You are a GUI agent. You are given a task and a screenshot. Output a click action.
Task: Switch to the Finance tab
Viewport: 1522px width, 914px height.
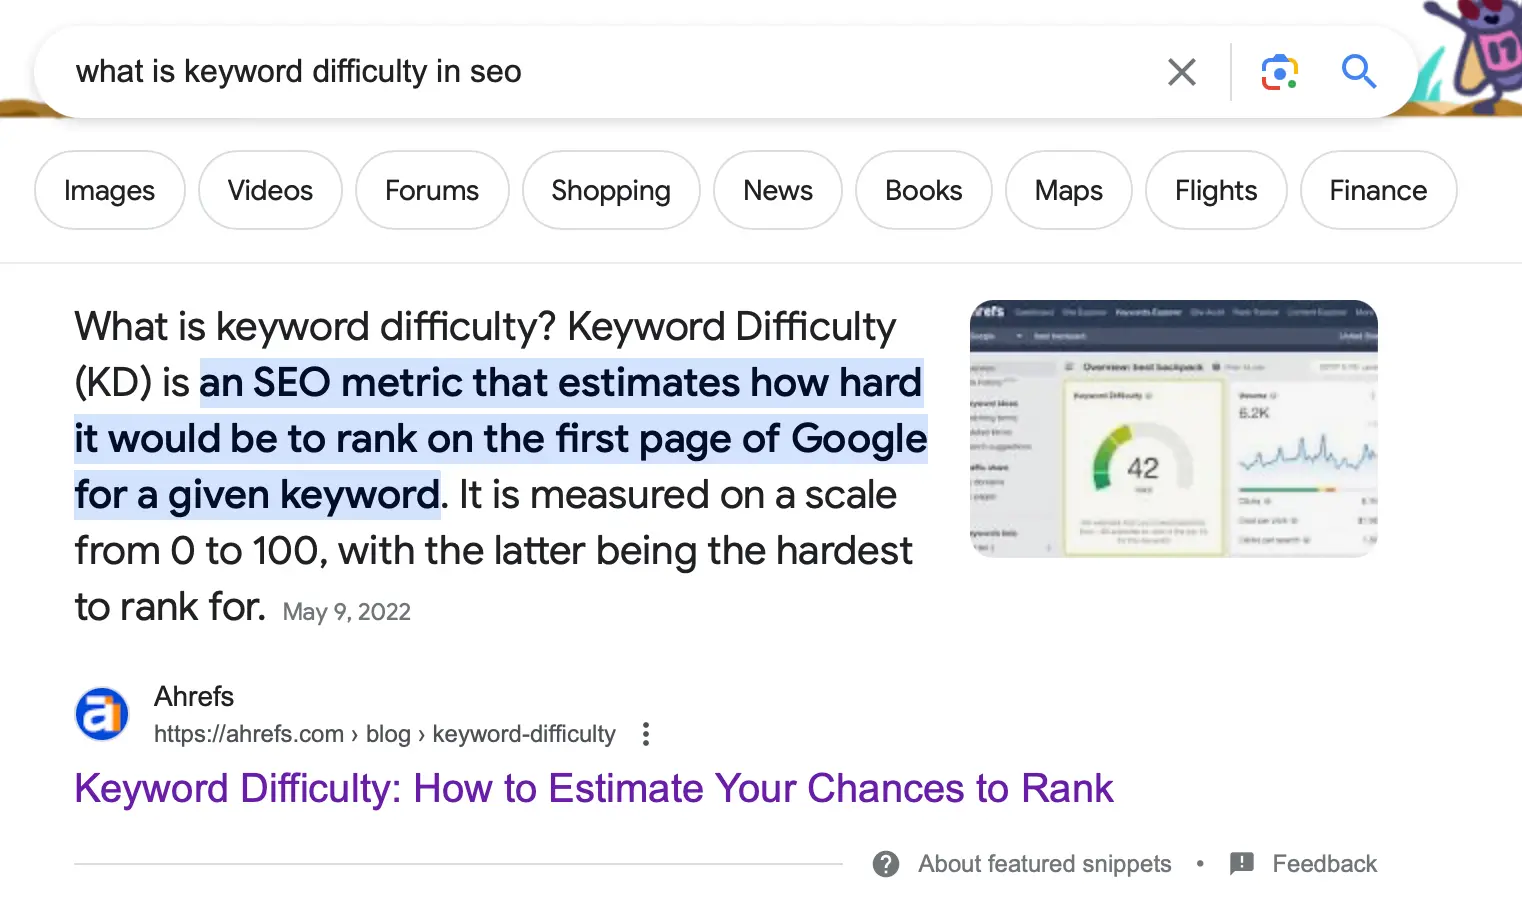(x=1378, y=190)
